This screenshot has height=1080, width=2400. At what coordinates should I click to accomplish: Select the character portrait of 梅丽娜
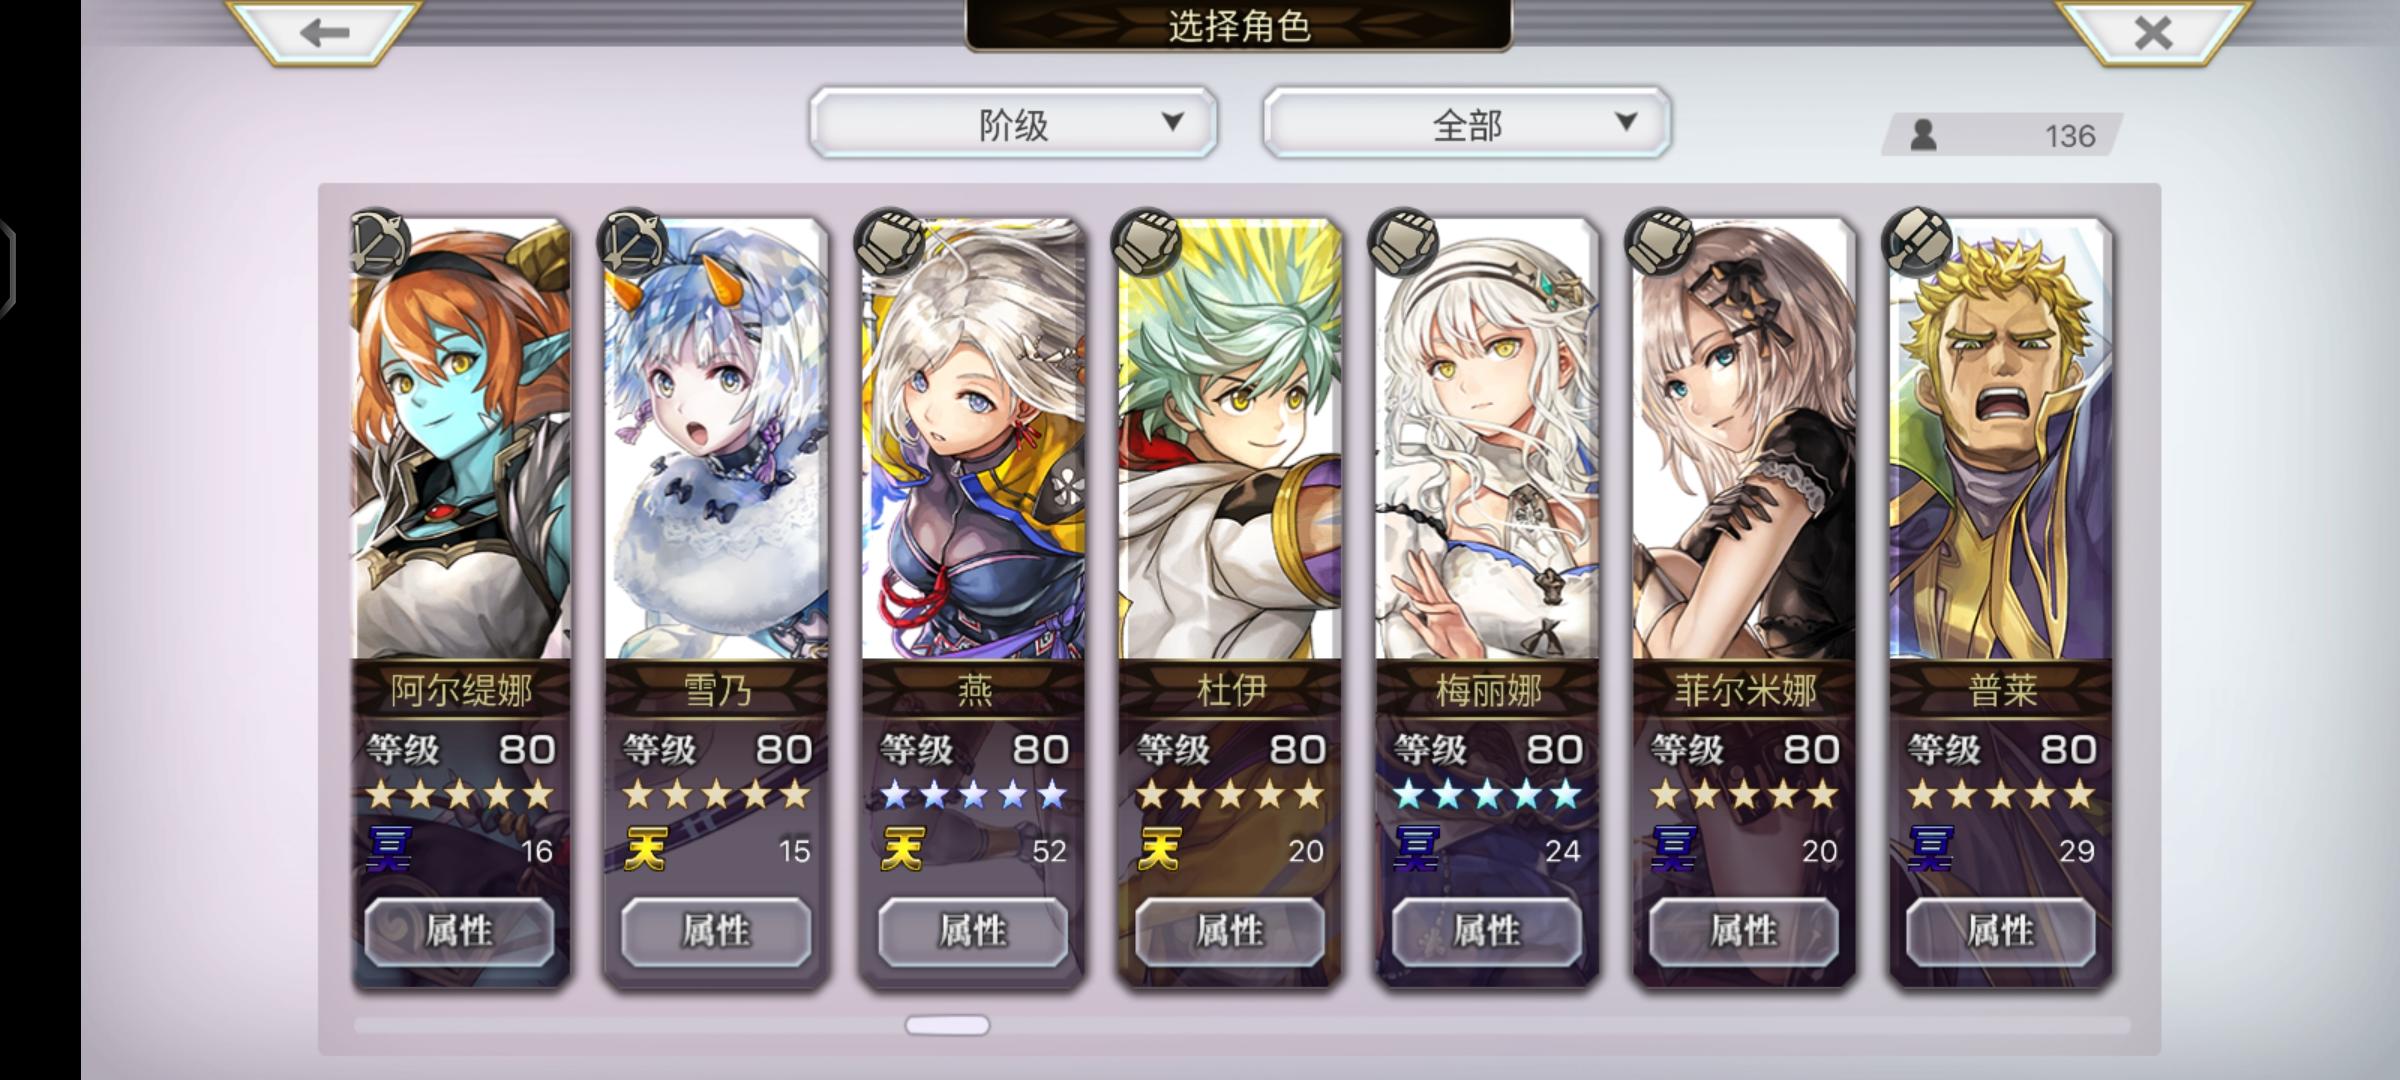click(x=1487, y=440)
